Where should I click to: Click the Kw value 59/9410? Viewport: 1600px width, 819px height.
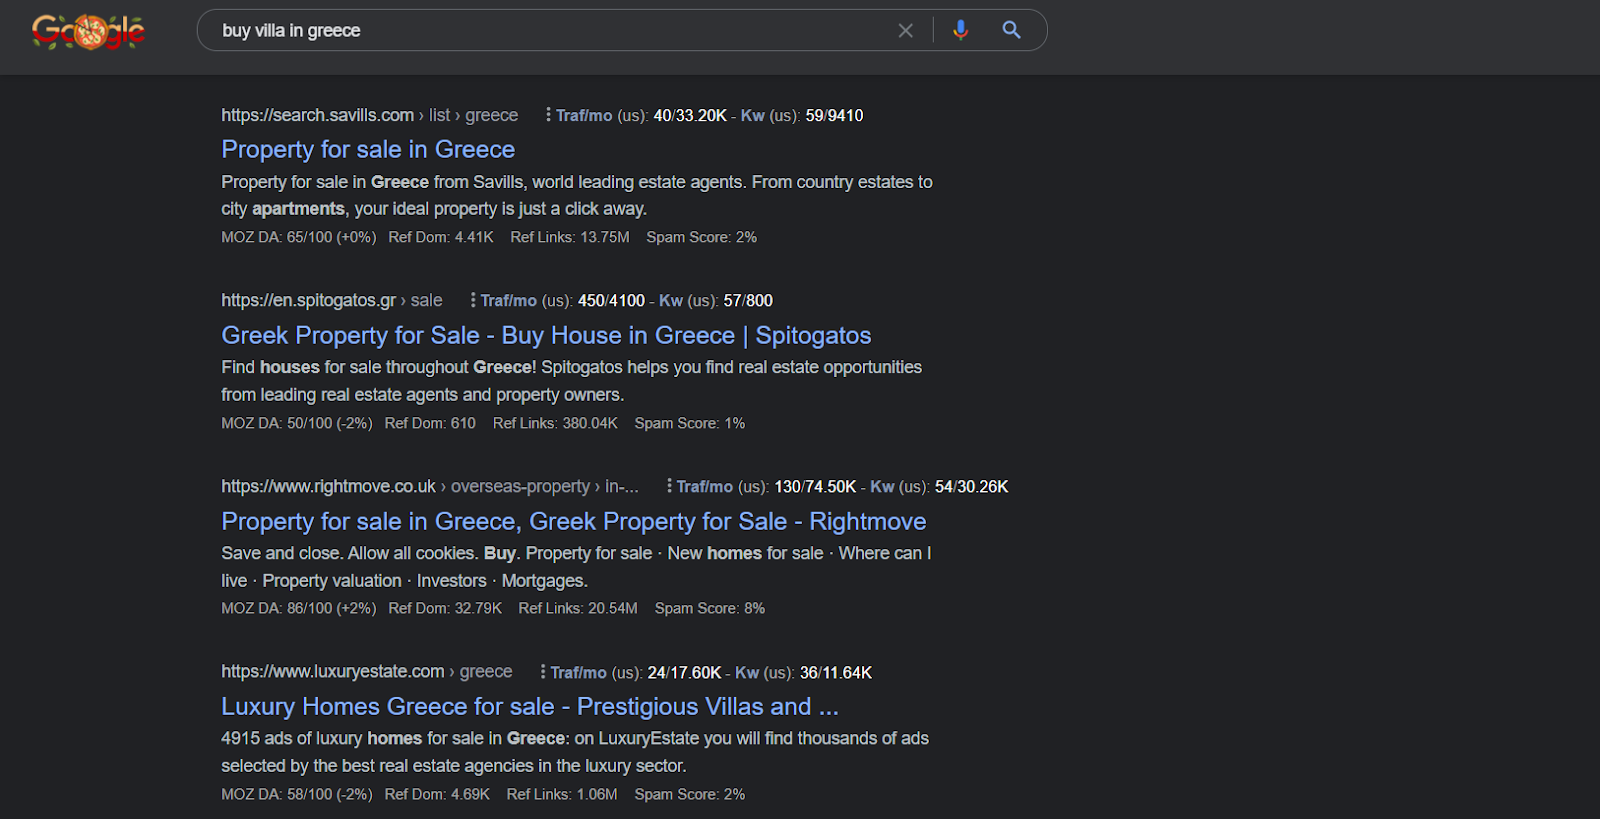[834, 116]
